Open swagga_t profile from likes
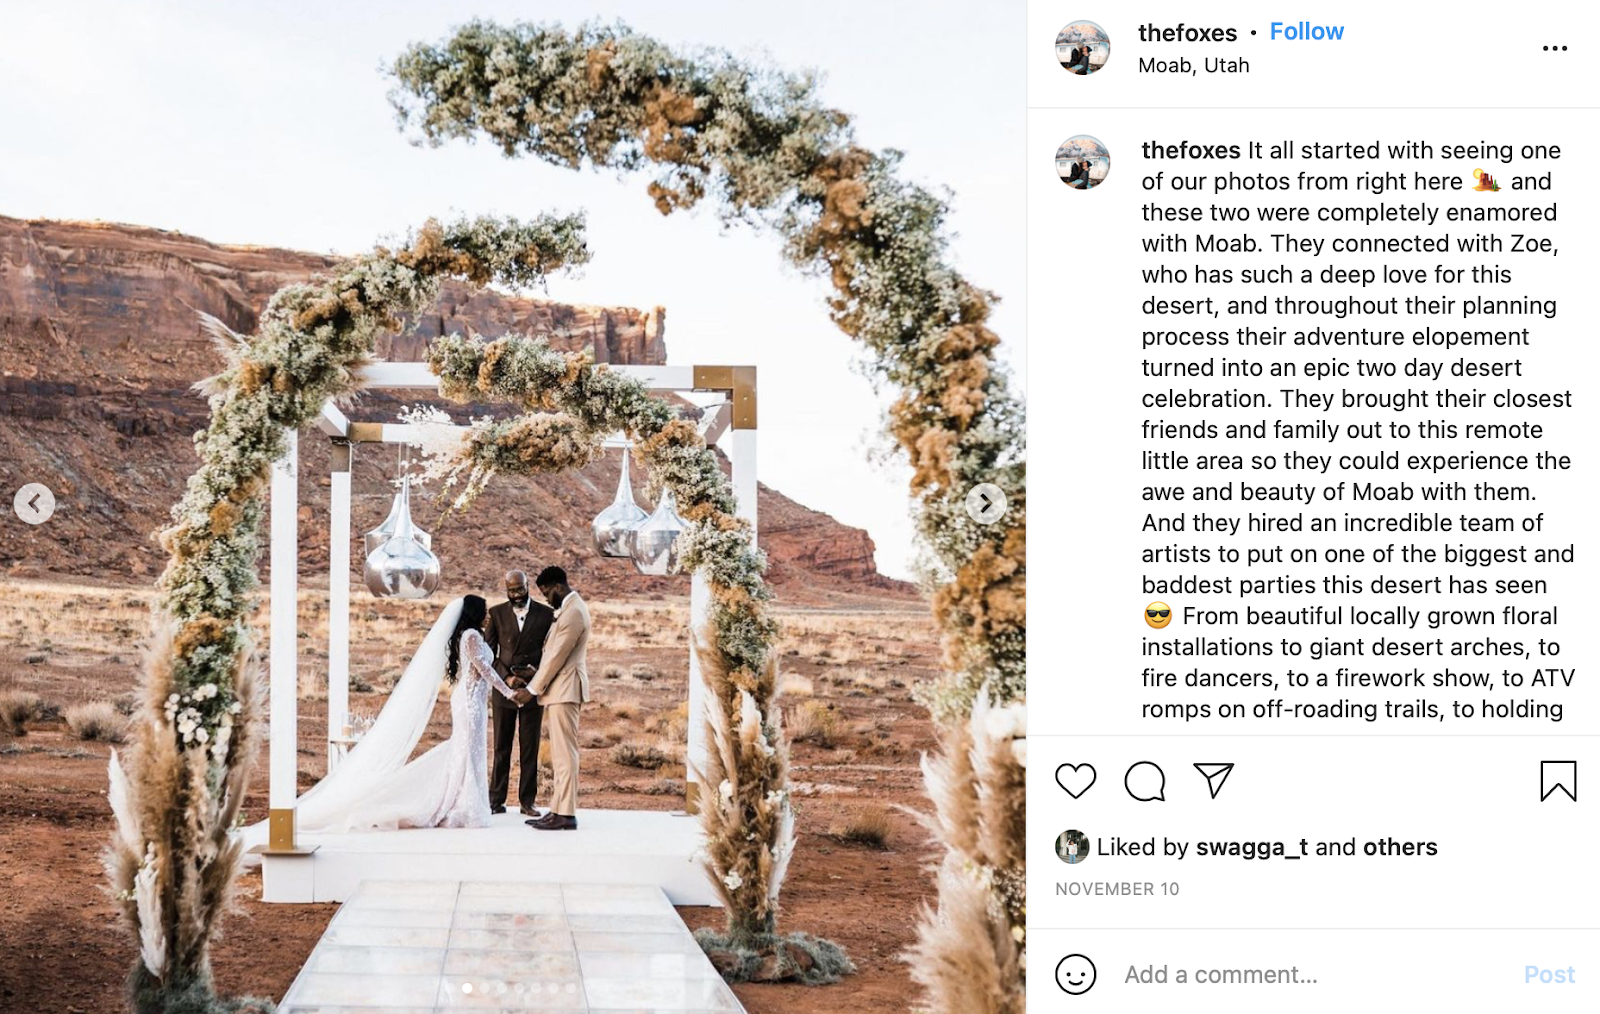The width and height of the screenshot is (1600, 1014). (x=1252, y=847)
